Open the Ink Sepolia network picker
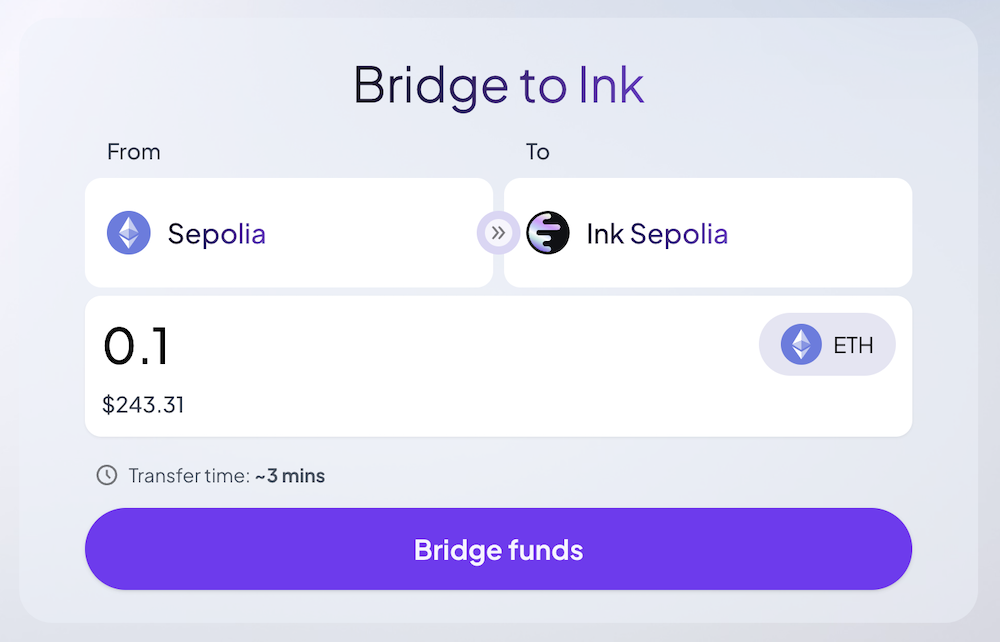The width and height of the screenshot is (1000, 642). pyautogui.click(x=708, y=232)
